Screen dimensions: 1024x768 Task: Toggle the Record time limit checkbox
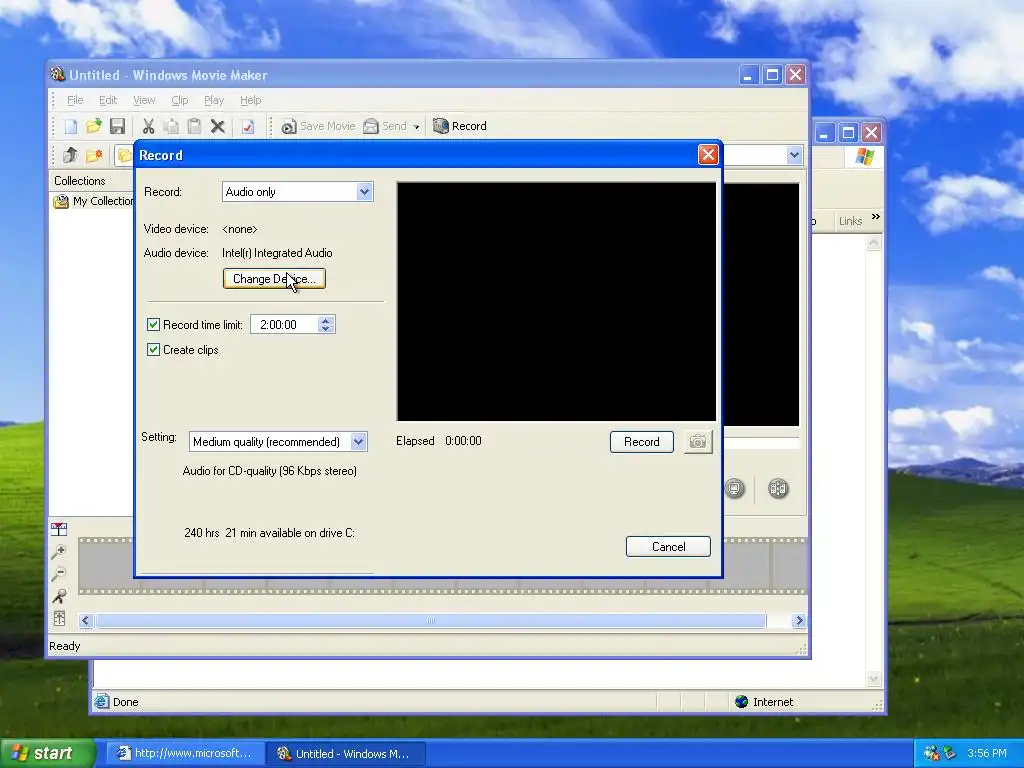(x=153, y=325)
